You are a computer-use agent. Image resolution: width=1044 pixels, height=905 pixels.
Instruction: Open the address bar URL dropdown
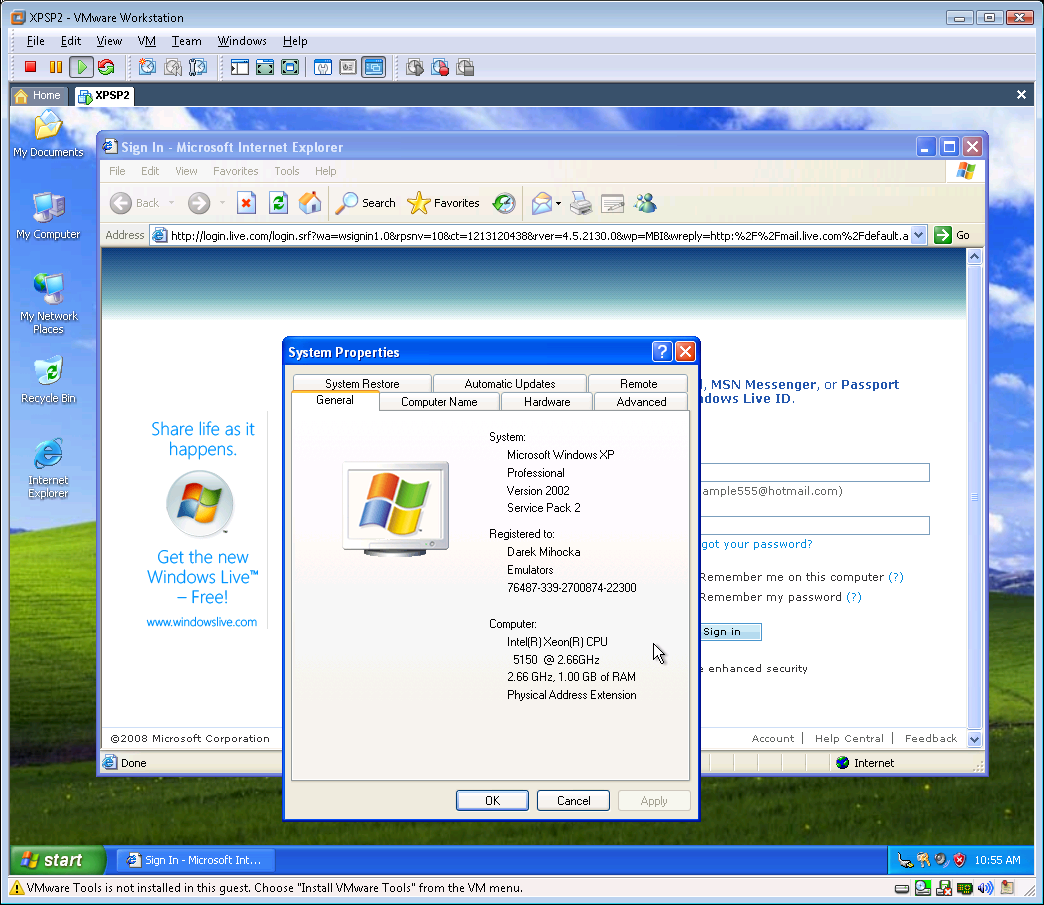919,235
